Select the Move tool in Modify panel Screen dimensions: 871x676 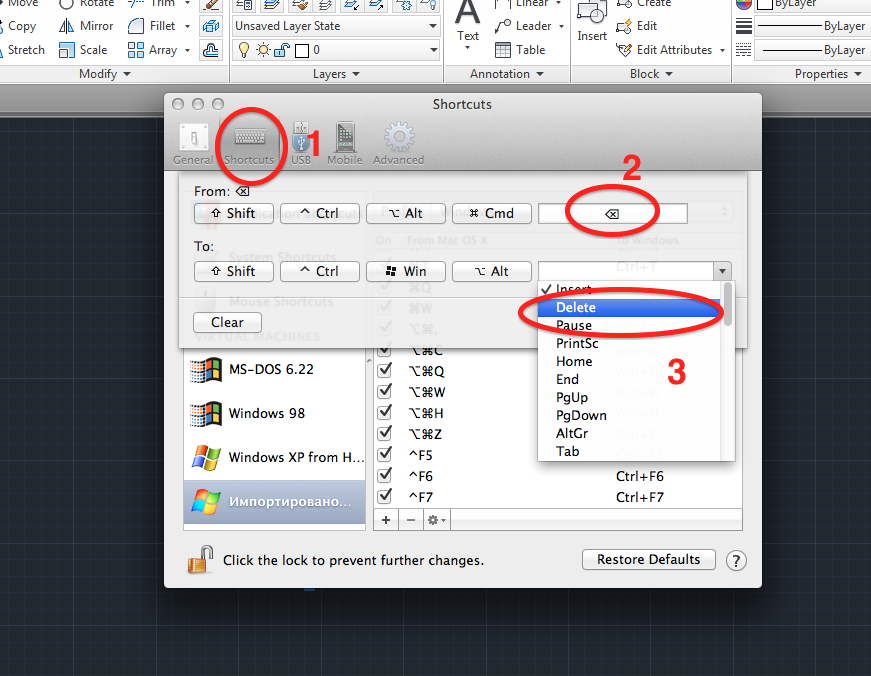coord(20,3)
